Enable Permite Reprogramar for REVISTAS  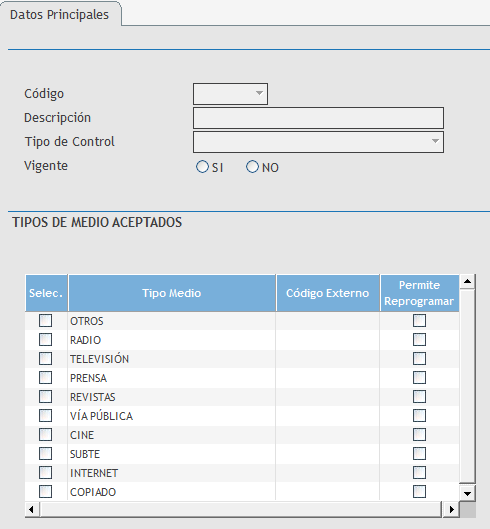419,397
